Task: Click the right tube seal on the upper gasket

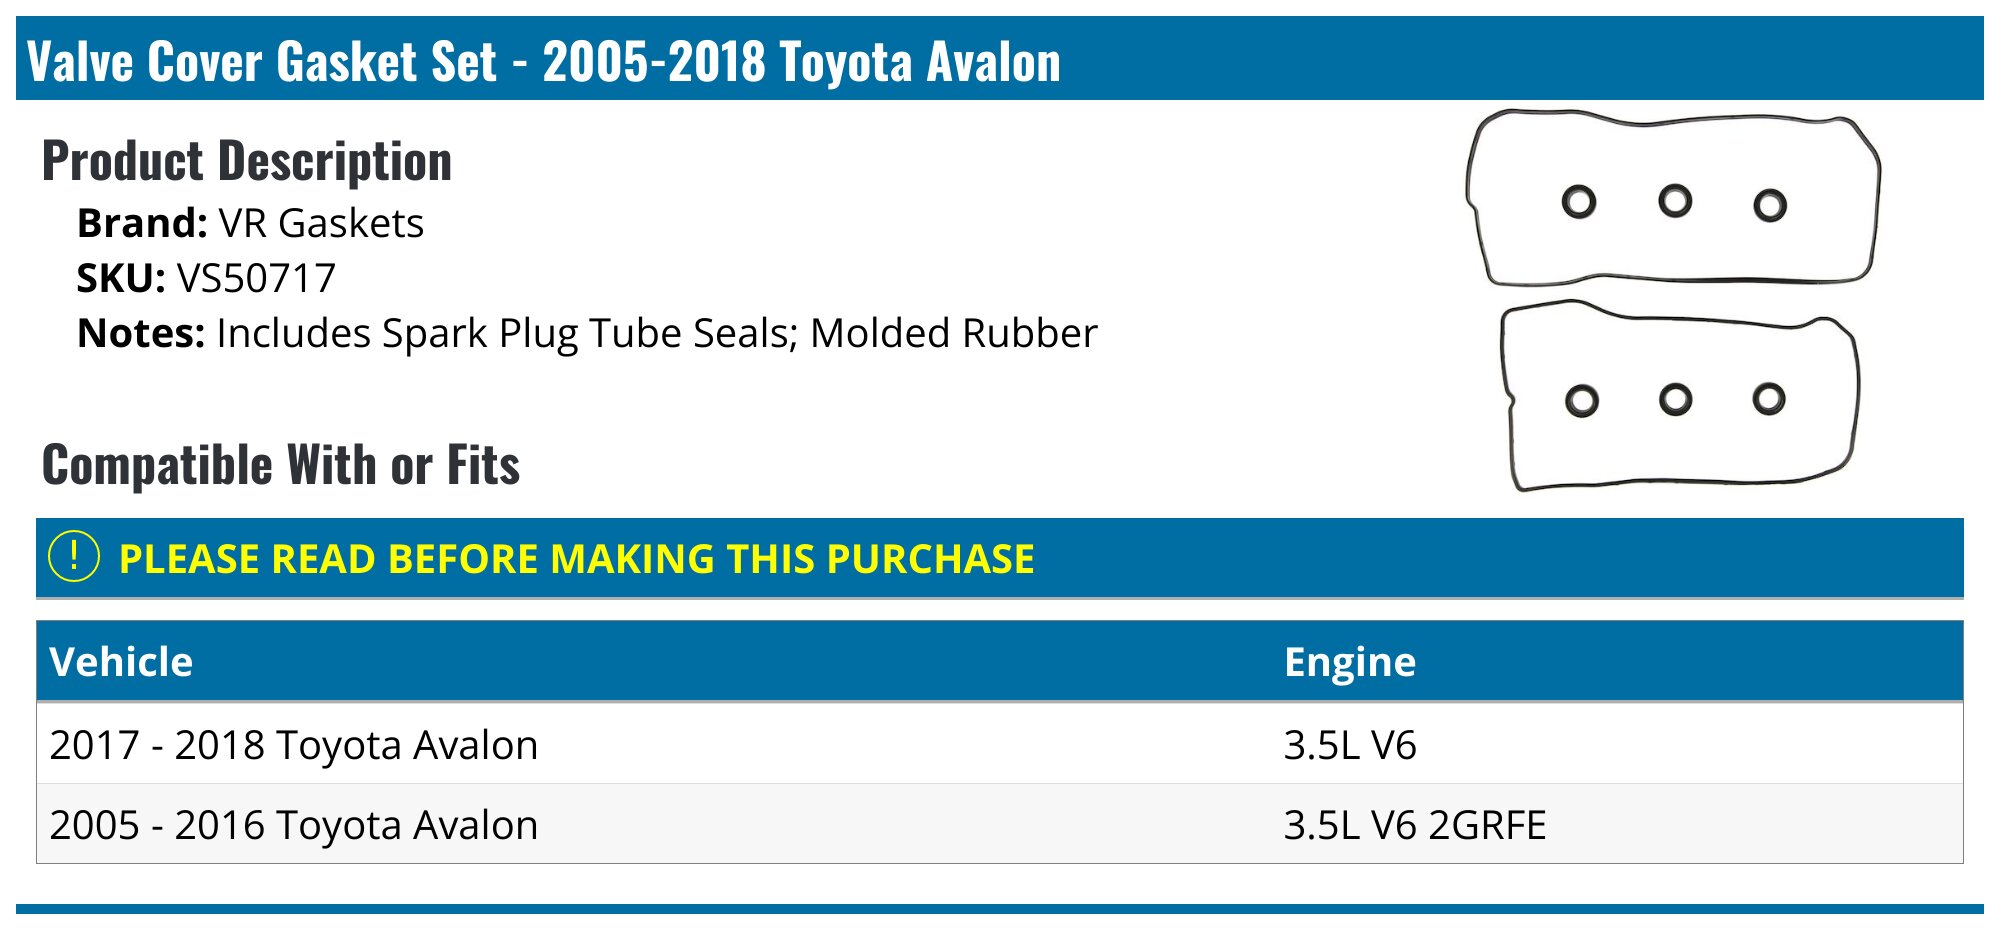Action: point(1769,206)
